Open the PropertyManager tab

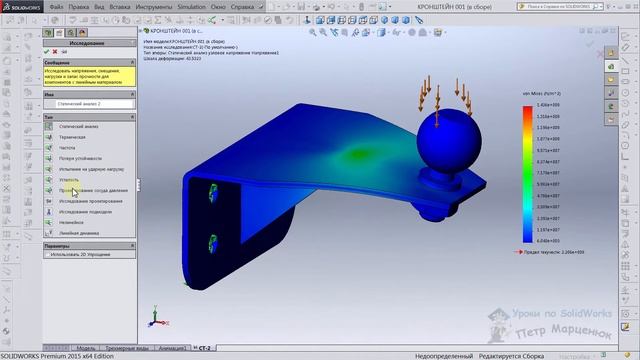(60, 33)
